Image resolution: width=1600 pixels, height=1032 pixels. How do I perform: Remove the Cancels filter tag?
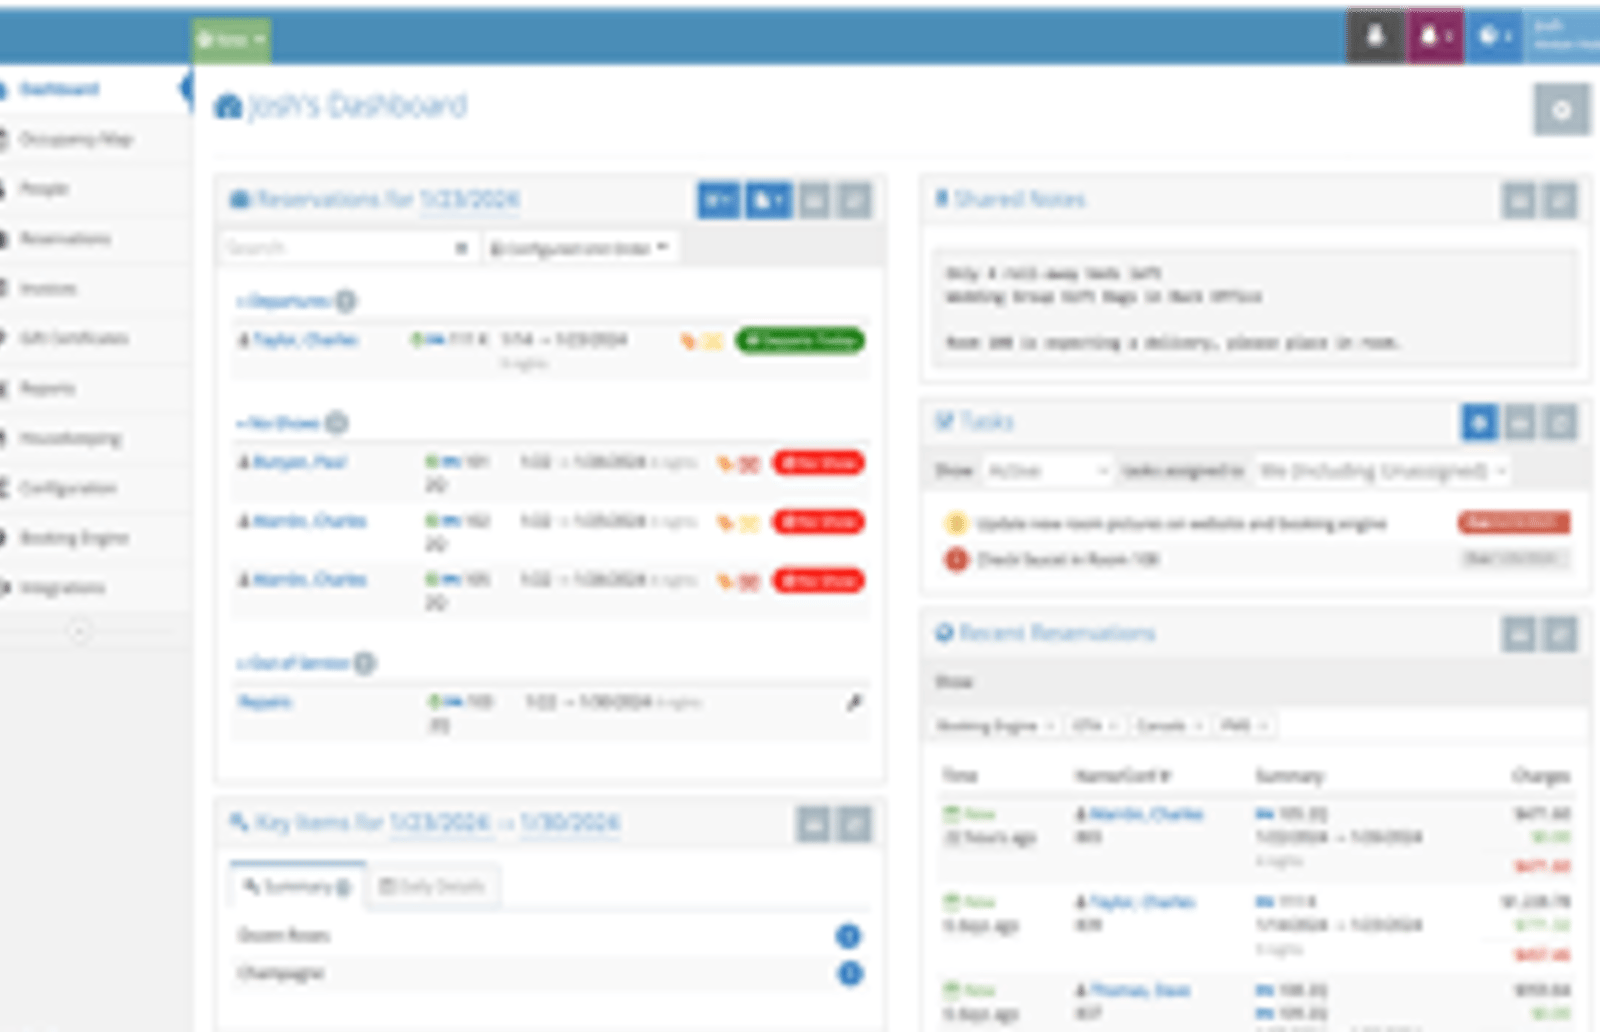pyautogui.click(x=1198, y=726)
